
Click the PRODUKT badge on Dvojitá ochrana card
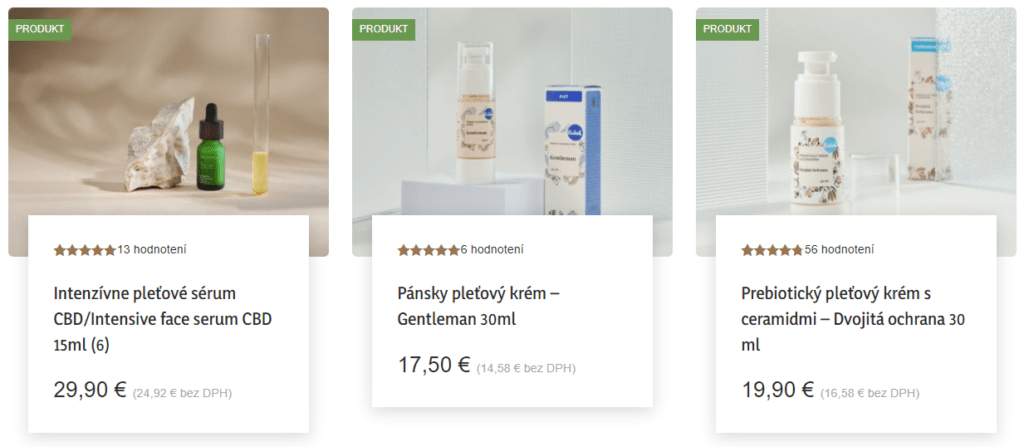[x=728, y=29]
